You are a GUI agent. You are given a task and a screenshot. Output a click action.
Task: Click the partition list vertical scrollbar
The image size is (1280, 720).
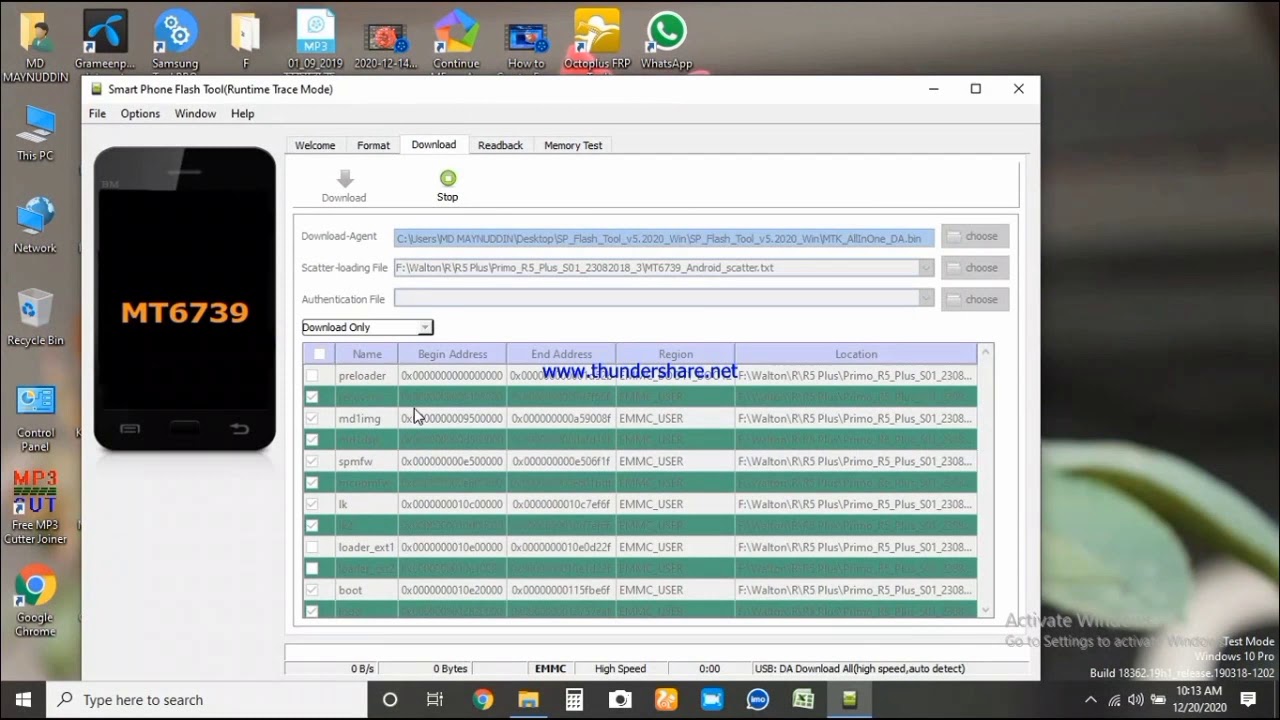[986, 481]
